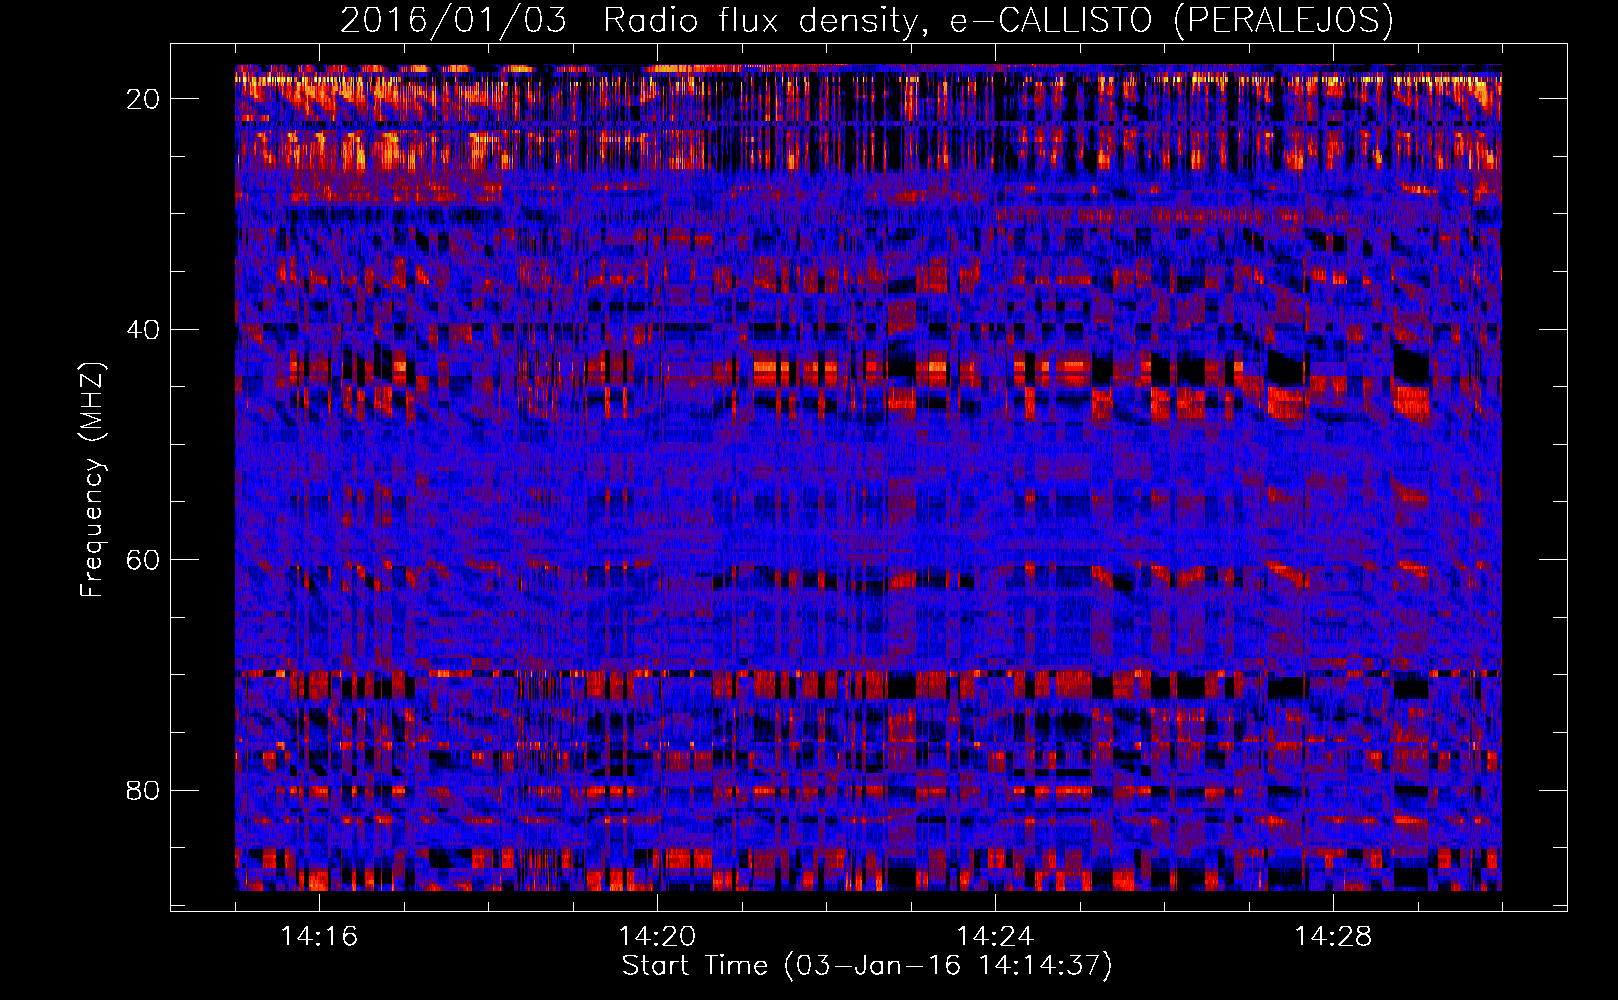Click the 14:20 time tick label

657,937
